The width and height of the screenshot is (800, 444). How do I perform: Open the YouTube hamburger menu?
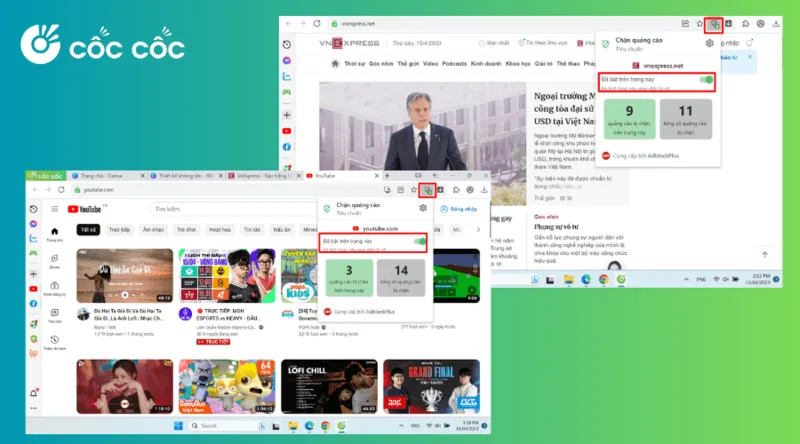pyautogui.click(x=55, y=209)
